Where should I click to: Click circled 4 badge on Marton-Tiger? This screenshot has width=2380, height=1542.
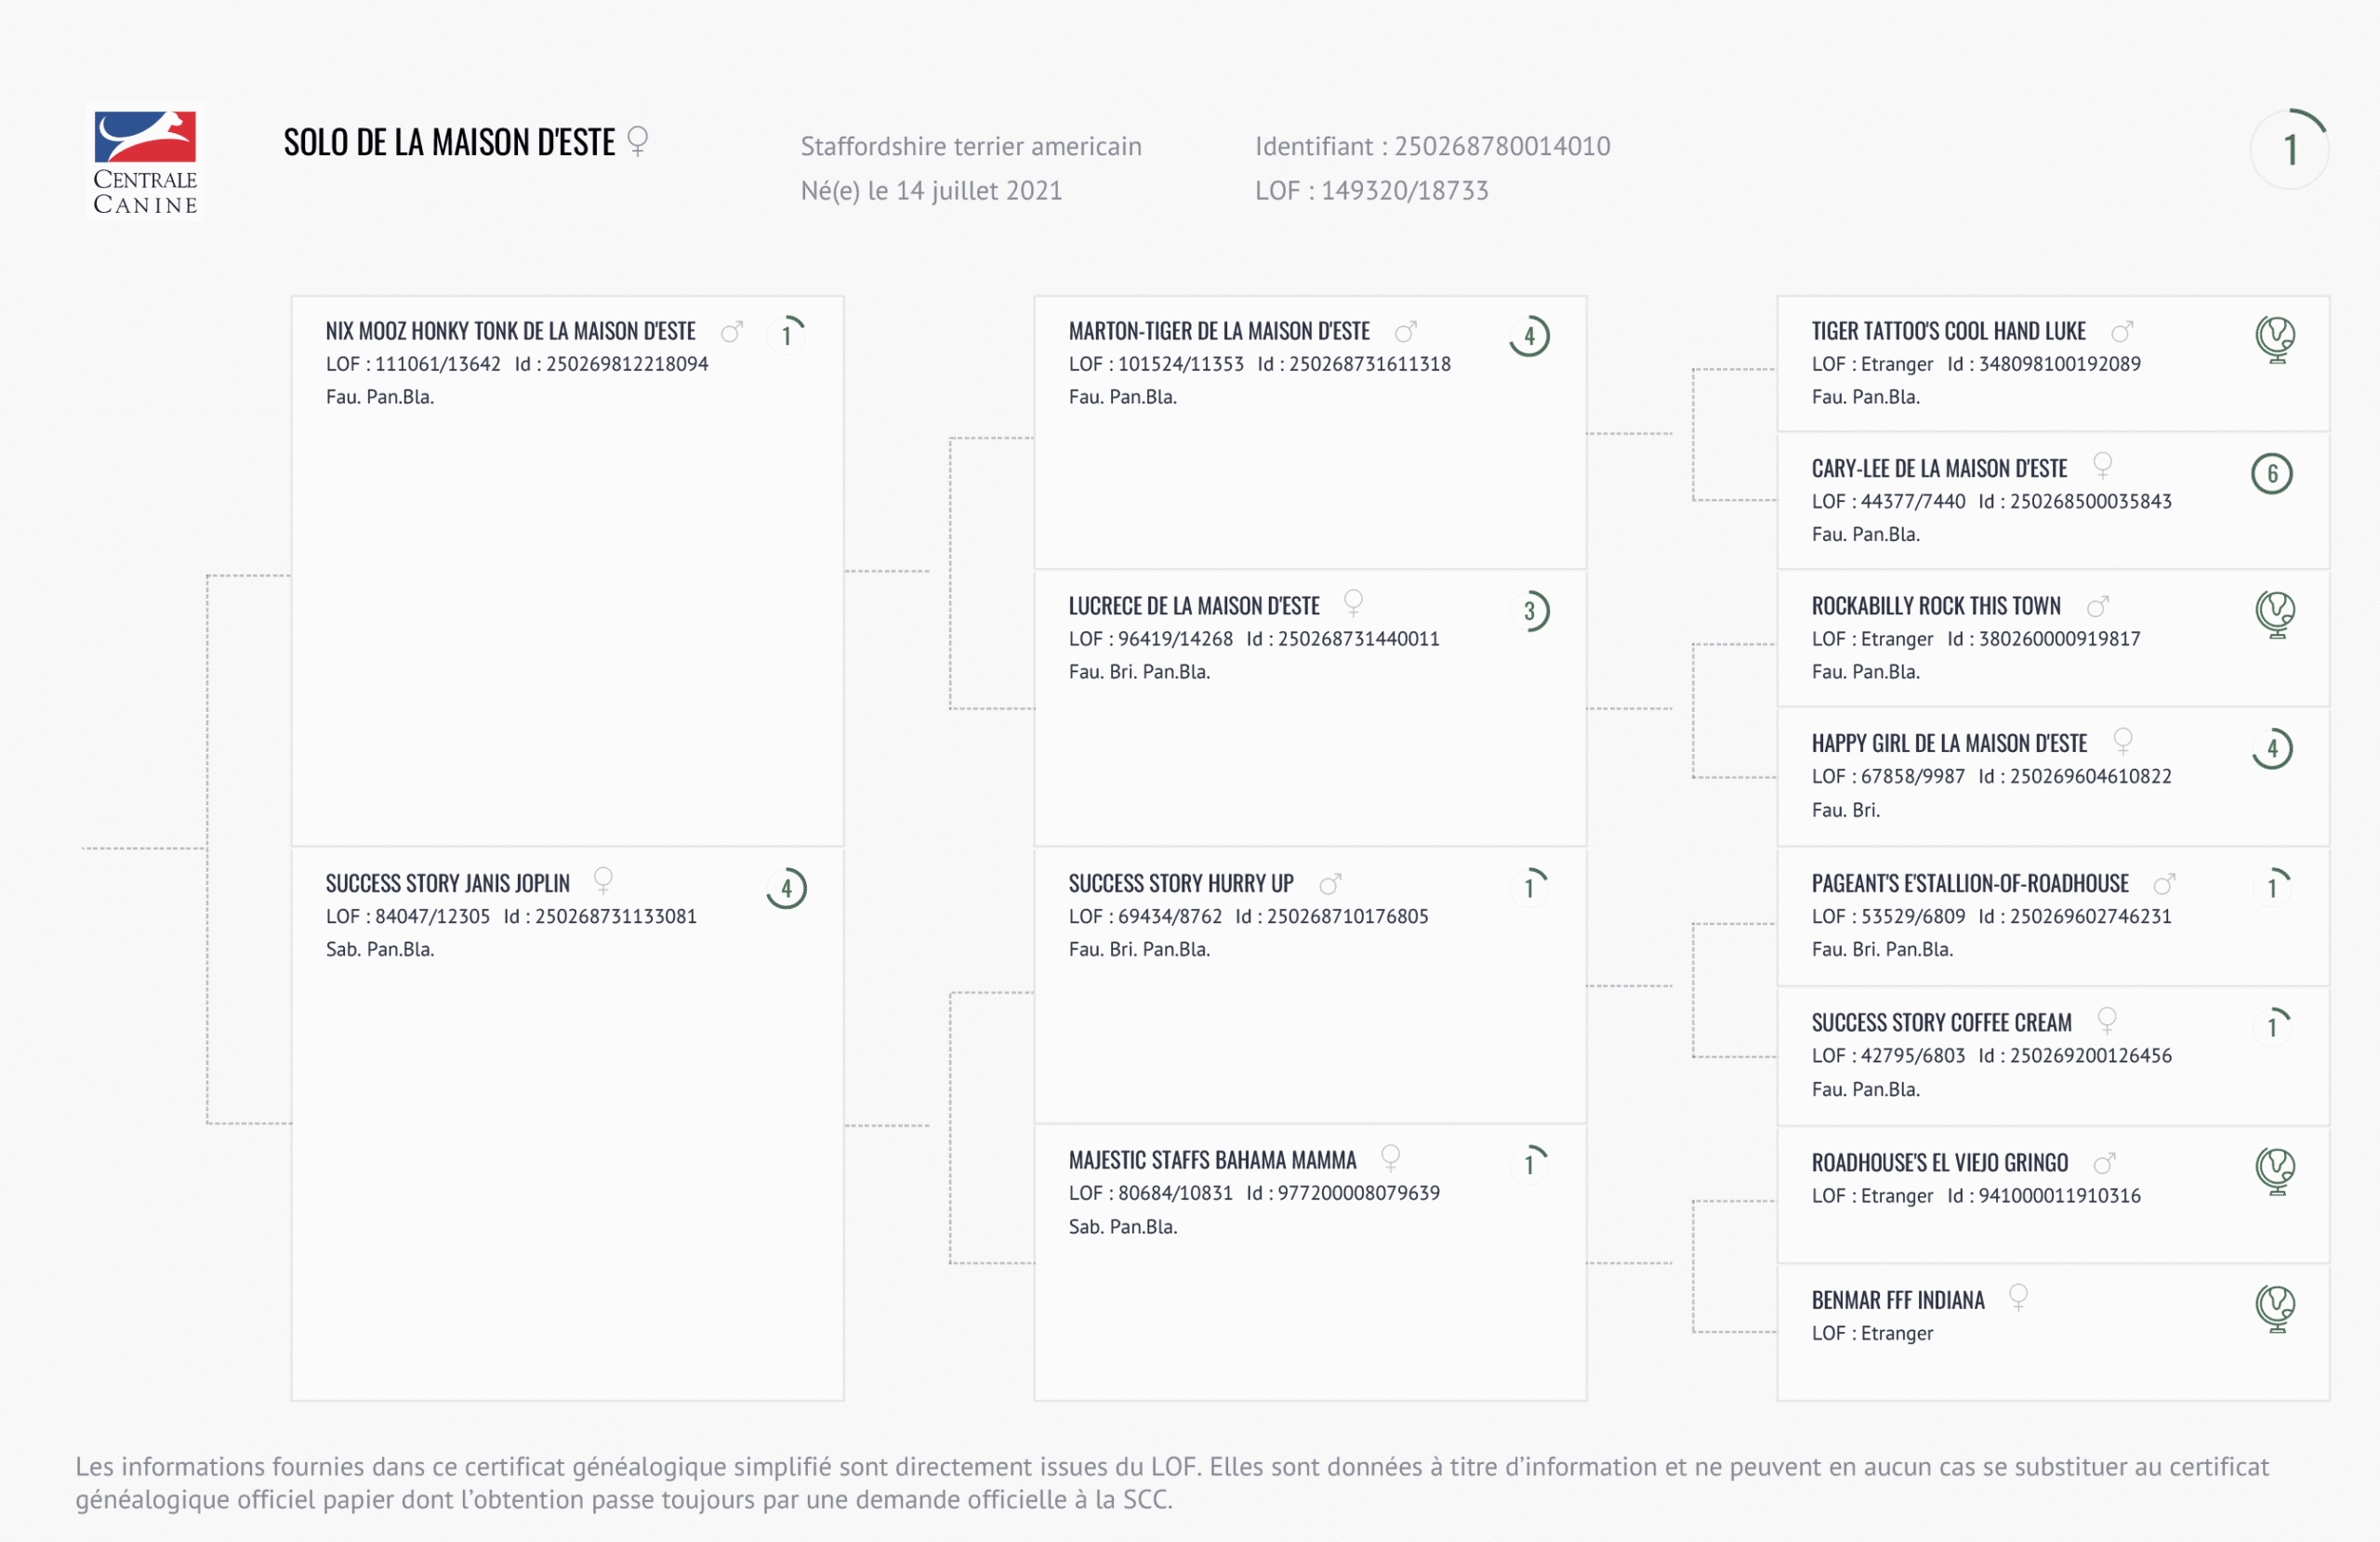point(1529,336)
